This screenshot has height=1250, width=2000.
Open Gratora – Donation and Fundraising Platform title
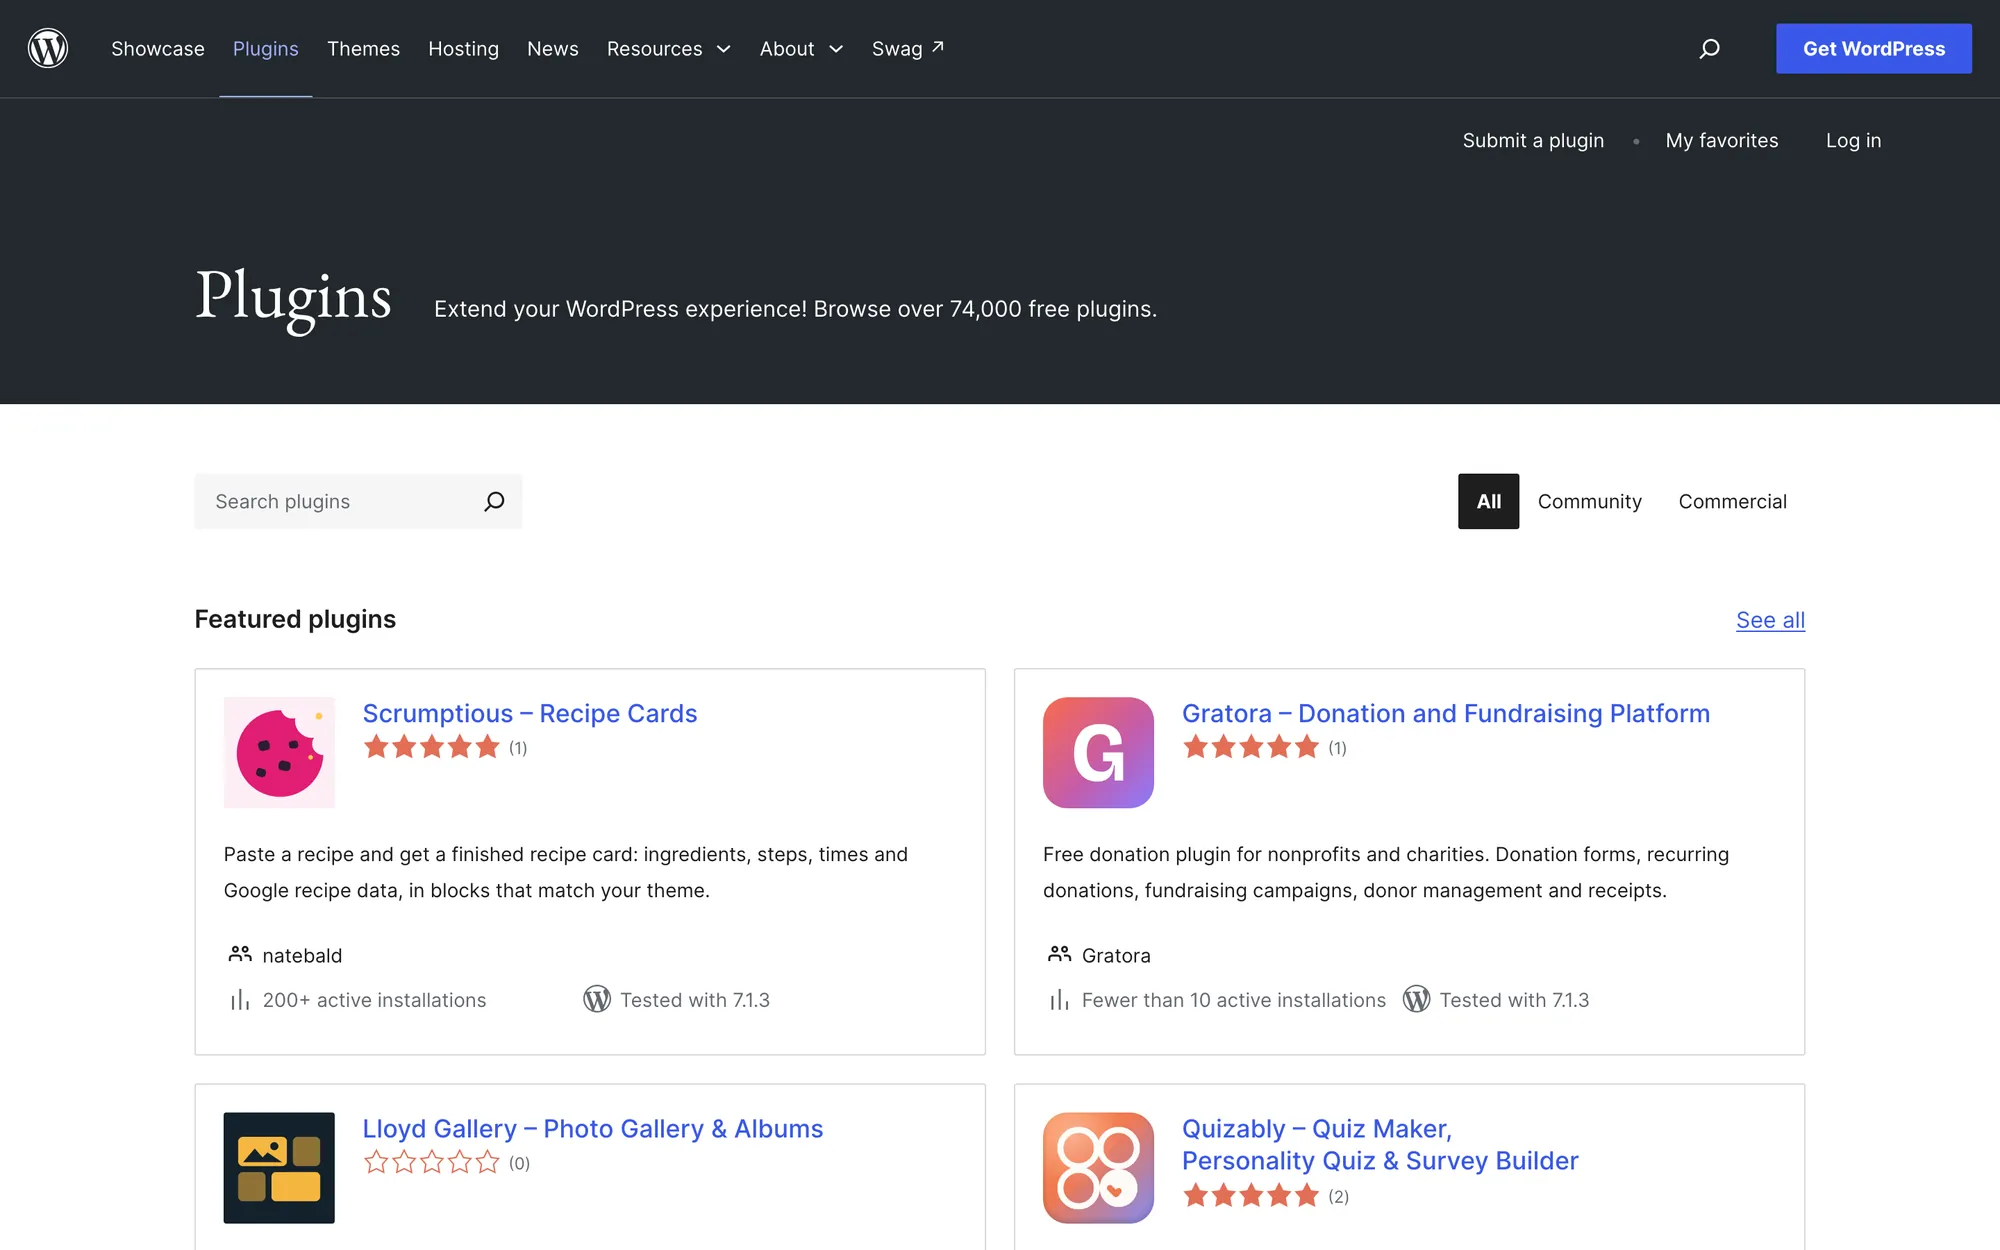click(x=1445, y=713)
